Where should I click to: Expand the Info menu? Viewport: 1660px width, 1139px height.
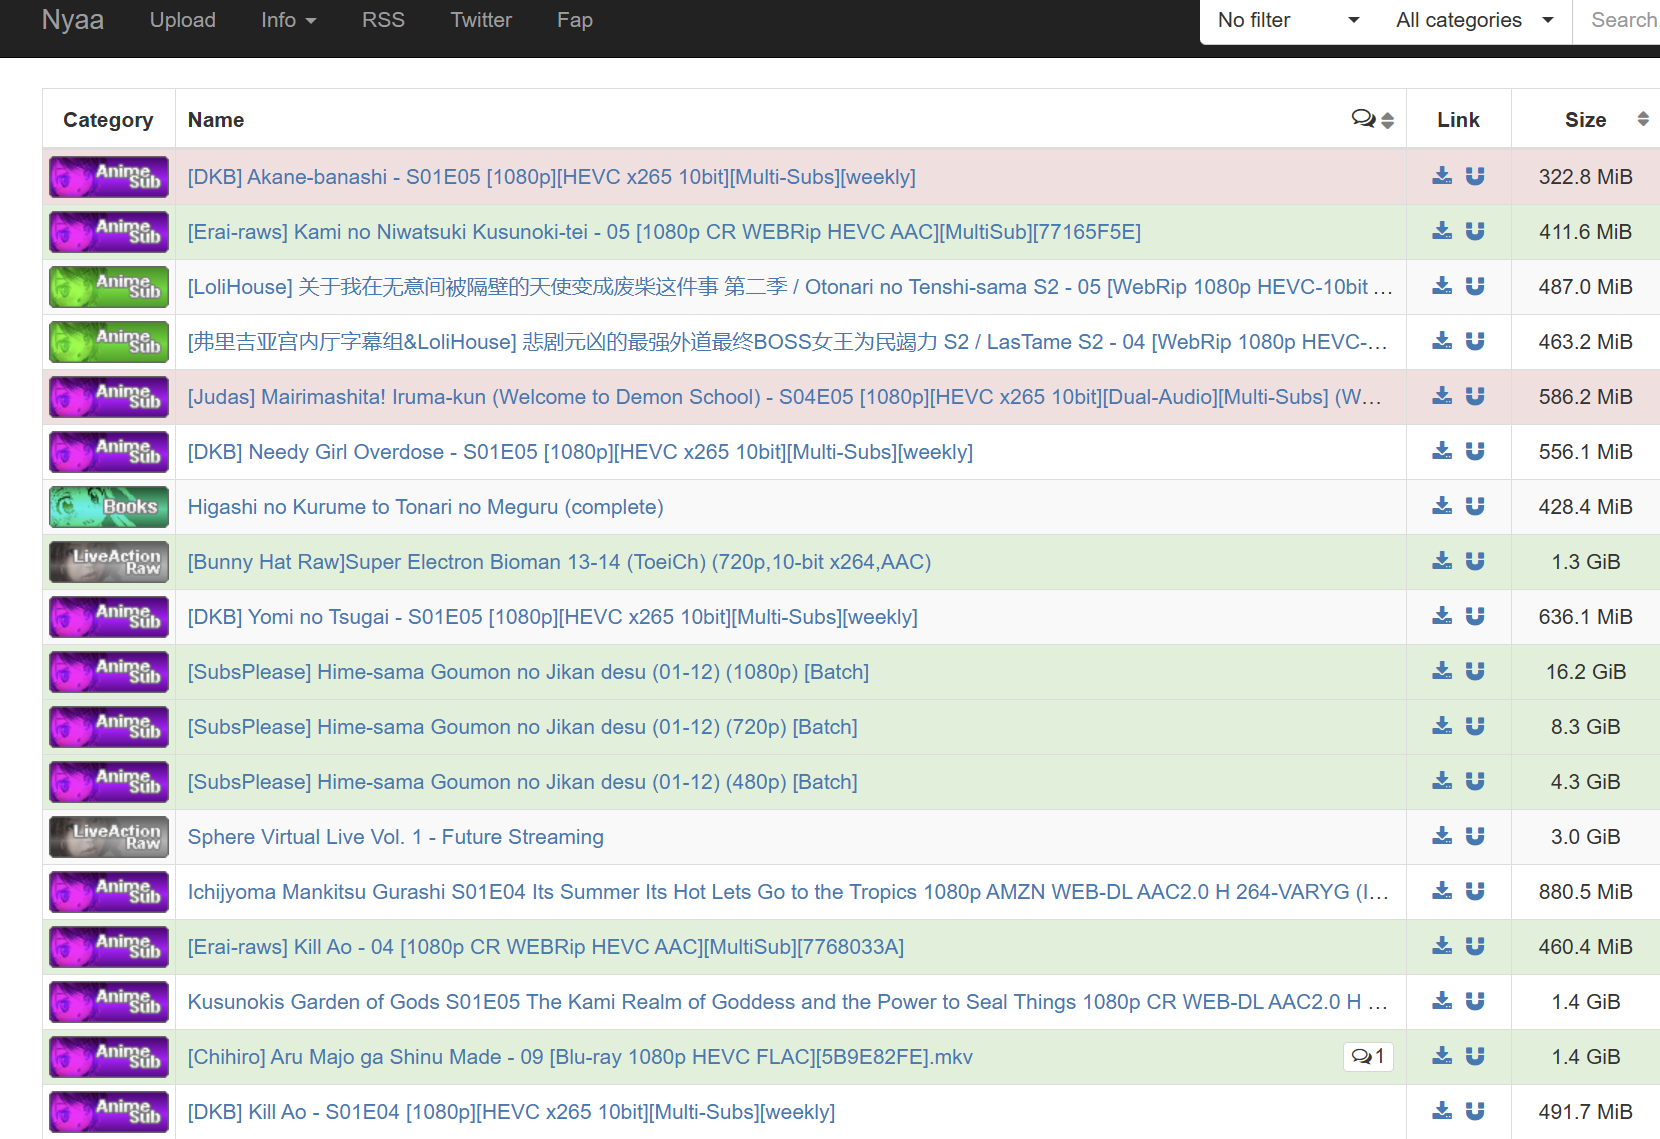click(x=288, y=20)
